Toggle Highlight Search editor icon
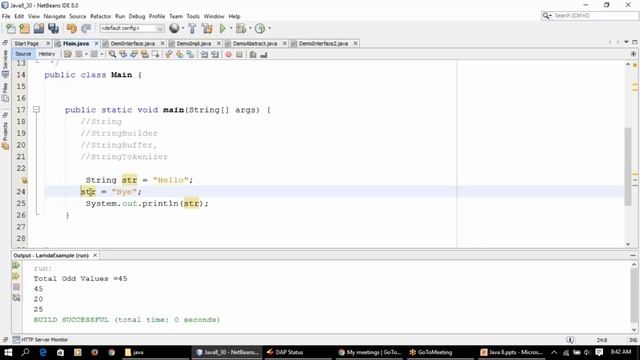640x360 pixels. [x=145, y=54]
